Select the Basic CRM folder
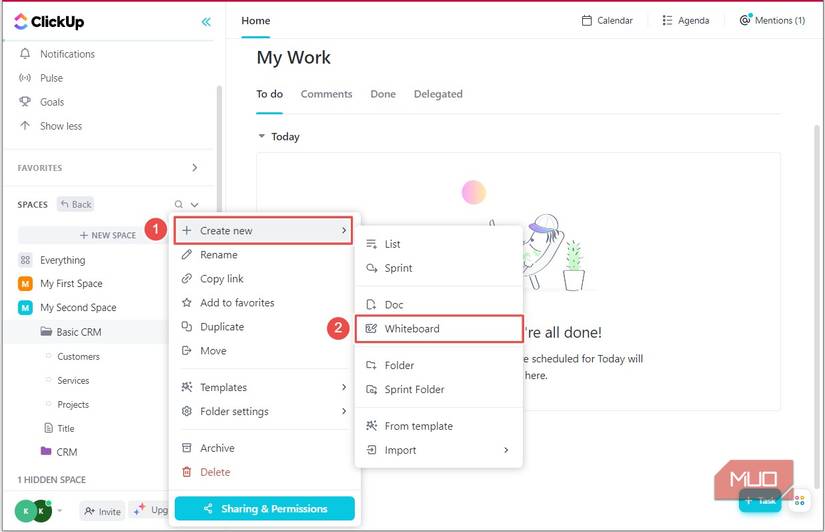The width and height of the screenshot is (825, 532). coord(78,332)
